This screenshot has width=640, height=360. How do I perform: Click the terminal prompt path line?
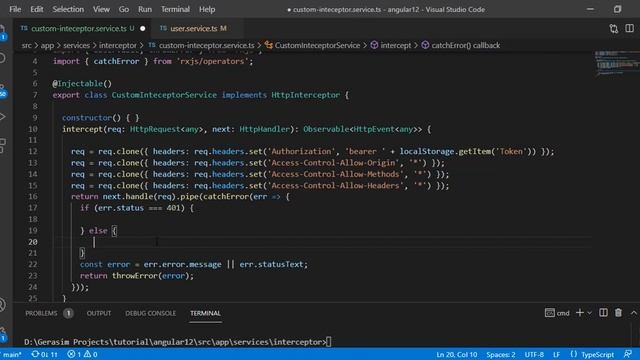coord(177,342)
